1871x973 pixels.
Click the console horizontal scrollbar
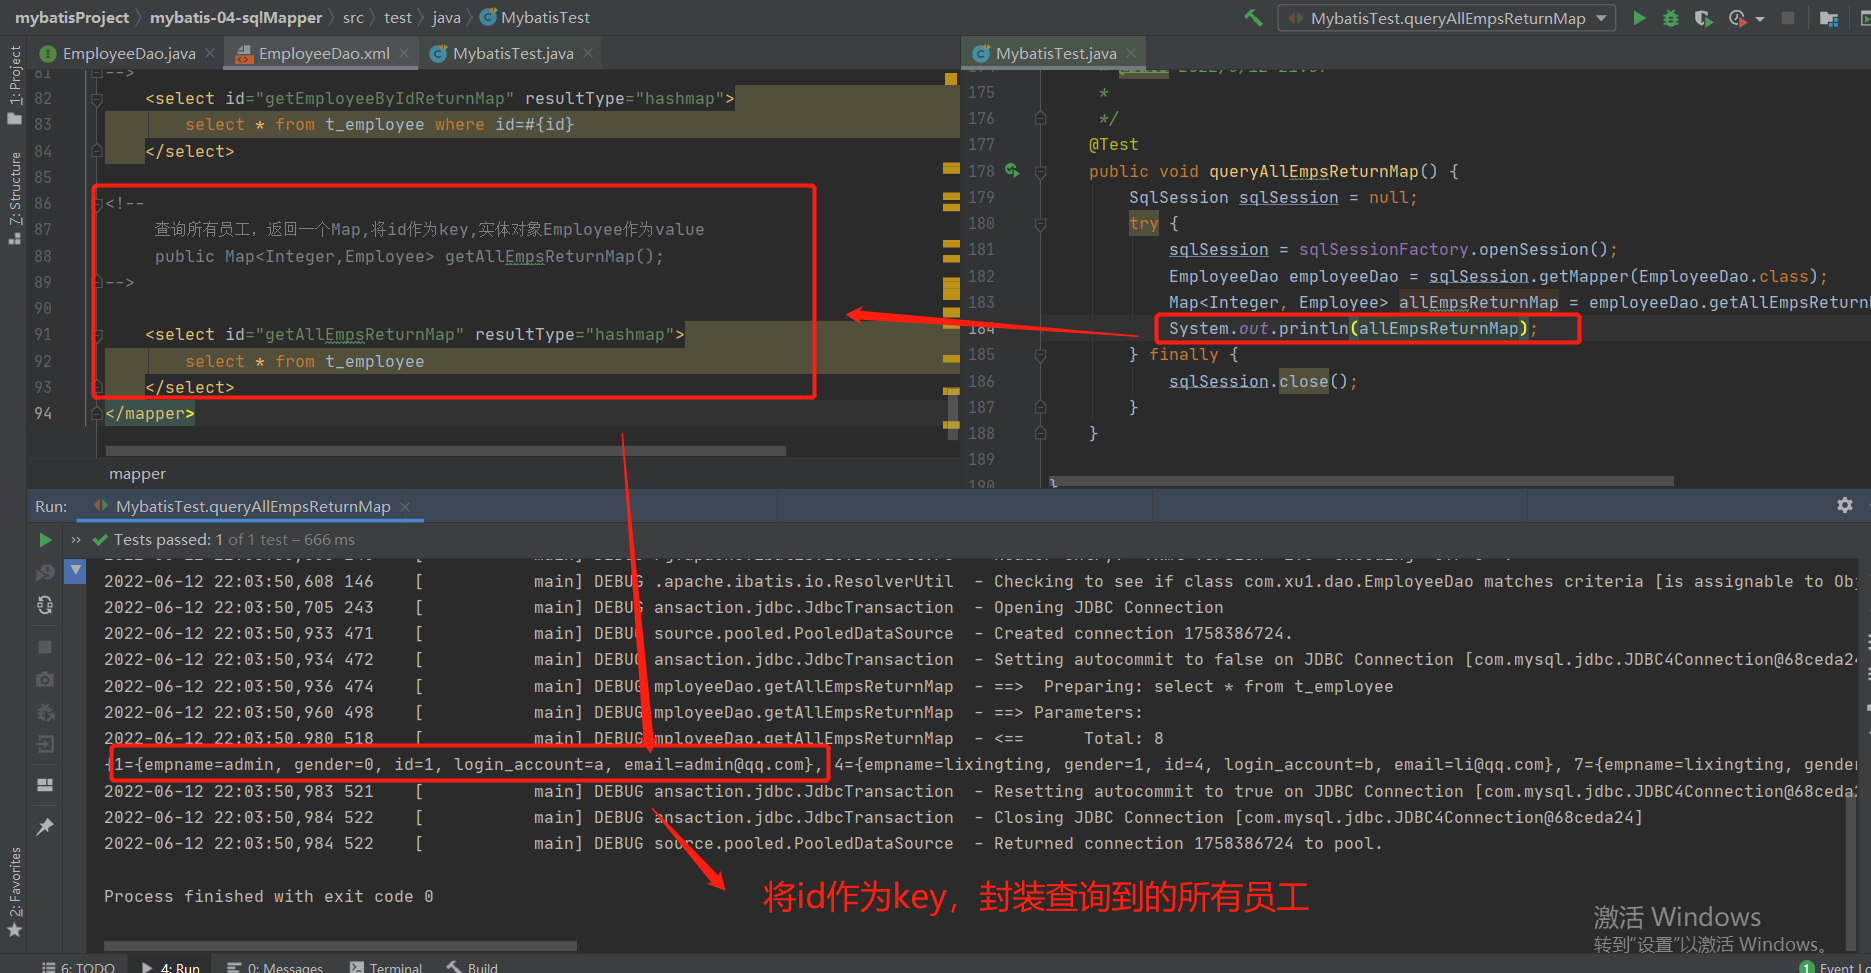click(340, 945)
